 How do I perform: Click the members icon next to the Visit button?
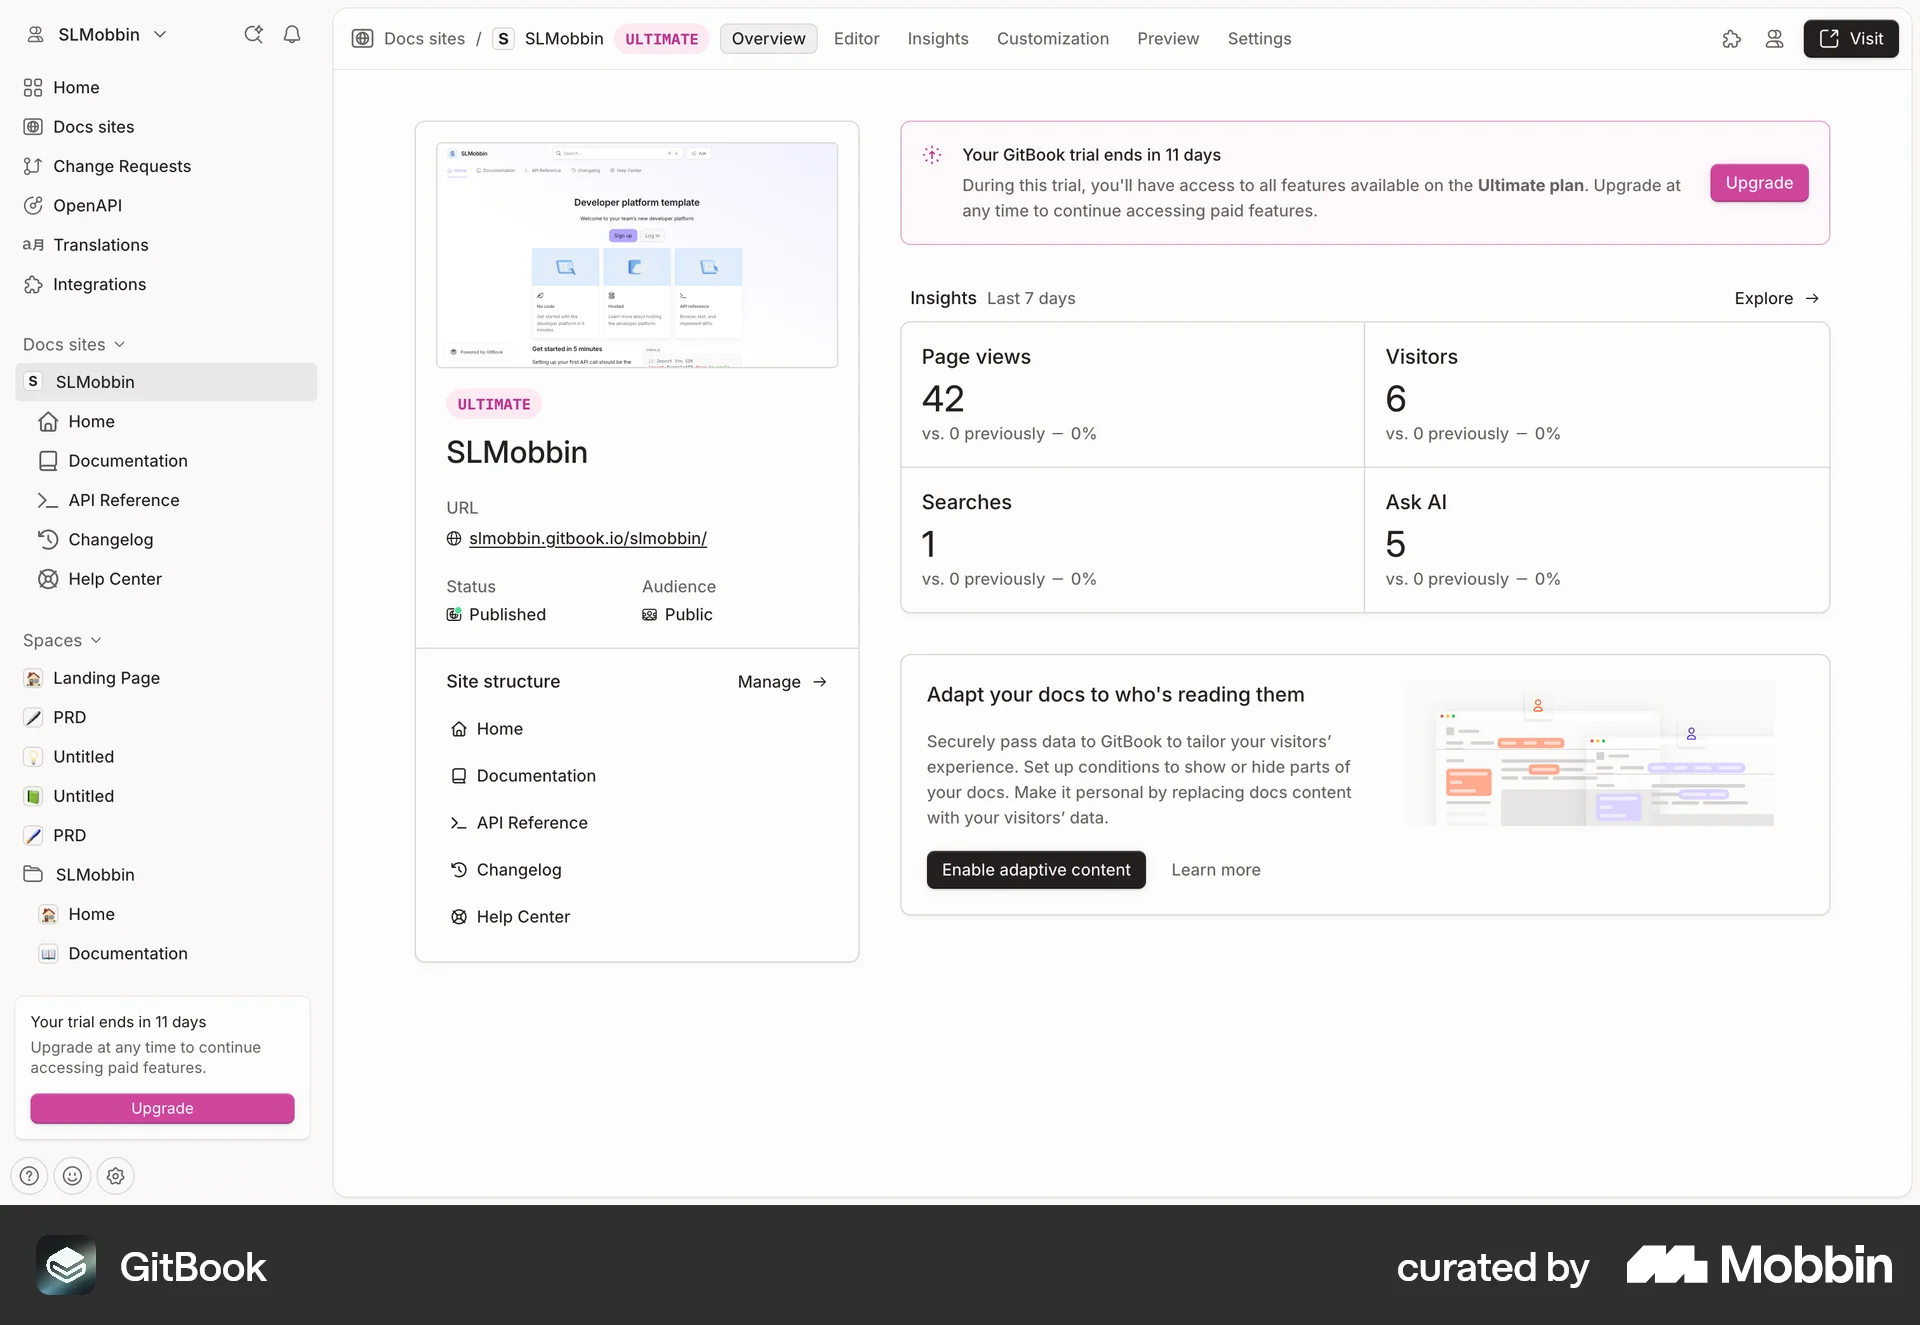pyautogui.click(x=1774, y=39)
